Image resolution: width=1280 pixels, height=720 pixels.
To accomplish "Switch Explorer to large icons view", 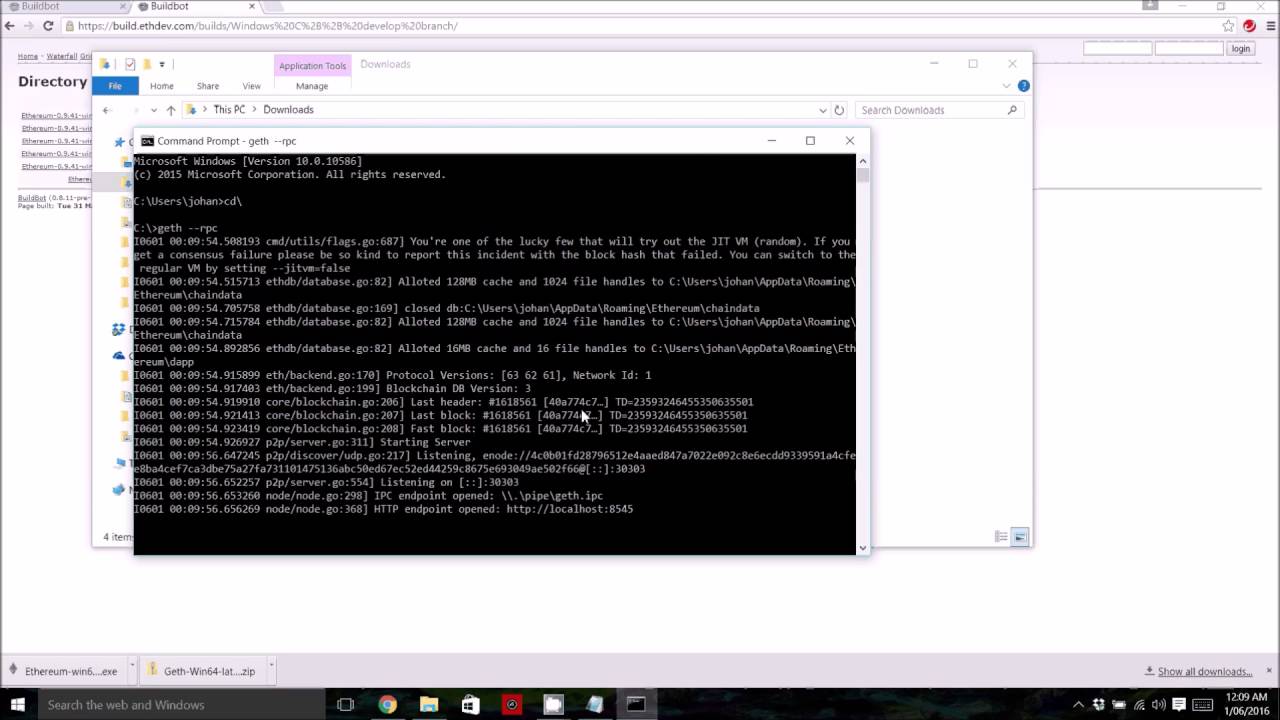I will click(x=1019, y=537).
